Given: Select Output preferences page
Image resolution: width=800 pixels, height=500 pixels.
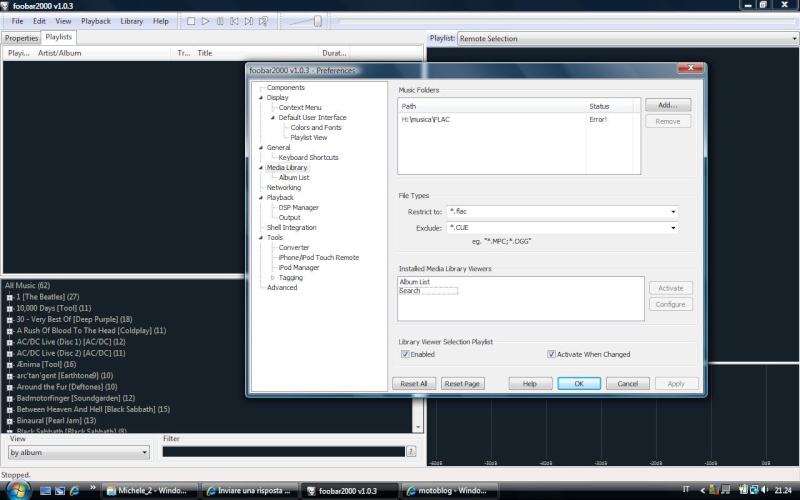Looking at the screenshot, I should [x=289, y=217].
